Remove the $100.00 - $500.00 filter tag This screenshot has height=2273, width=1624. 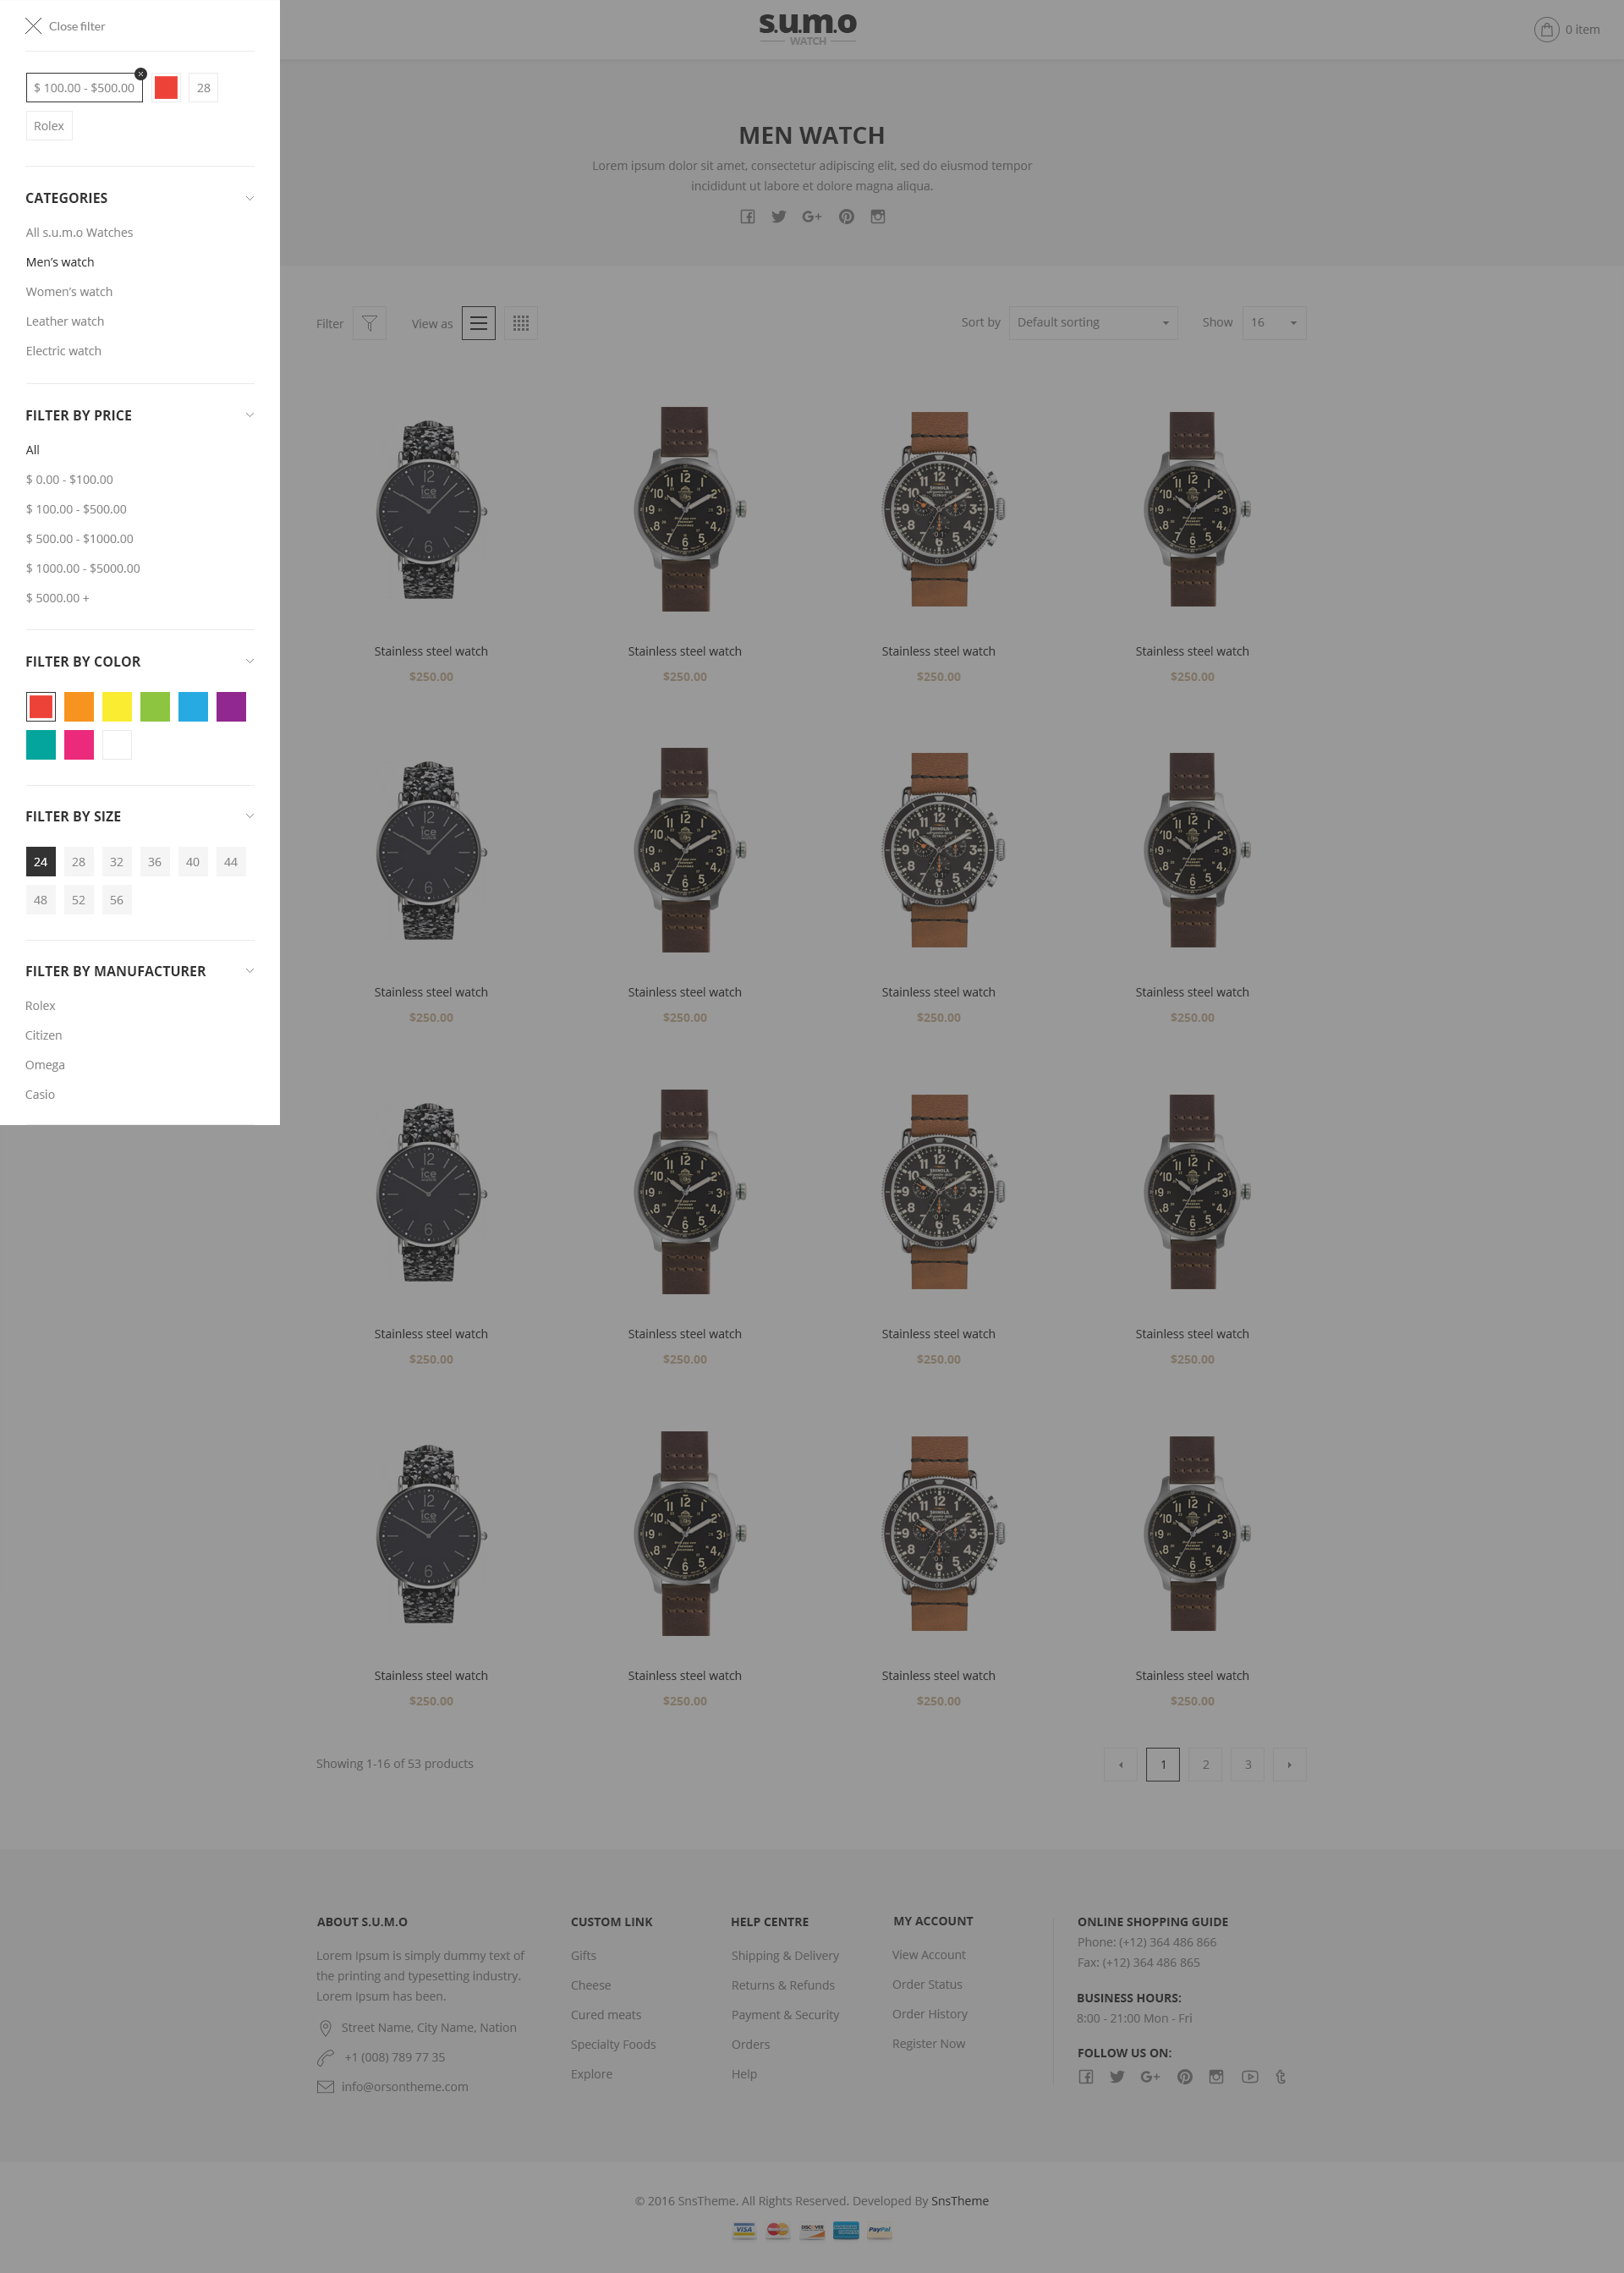coord(141,74)
